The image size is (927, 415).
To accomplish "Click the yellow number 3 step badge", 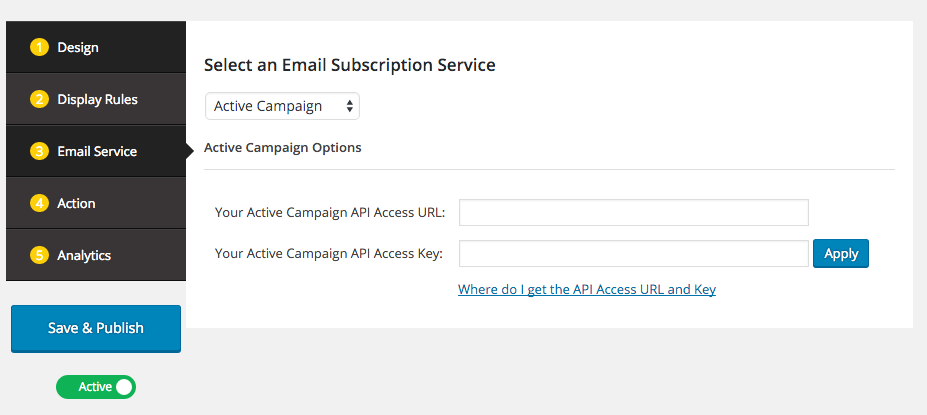I will pyautogui.click(x=39, y=151).
